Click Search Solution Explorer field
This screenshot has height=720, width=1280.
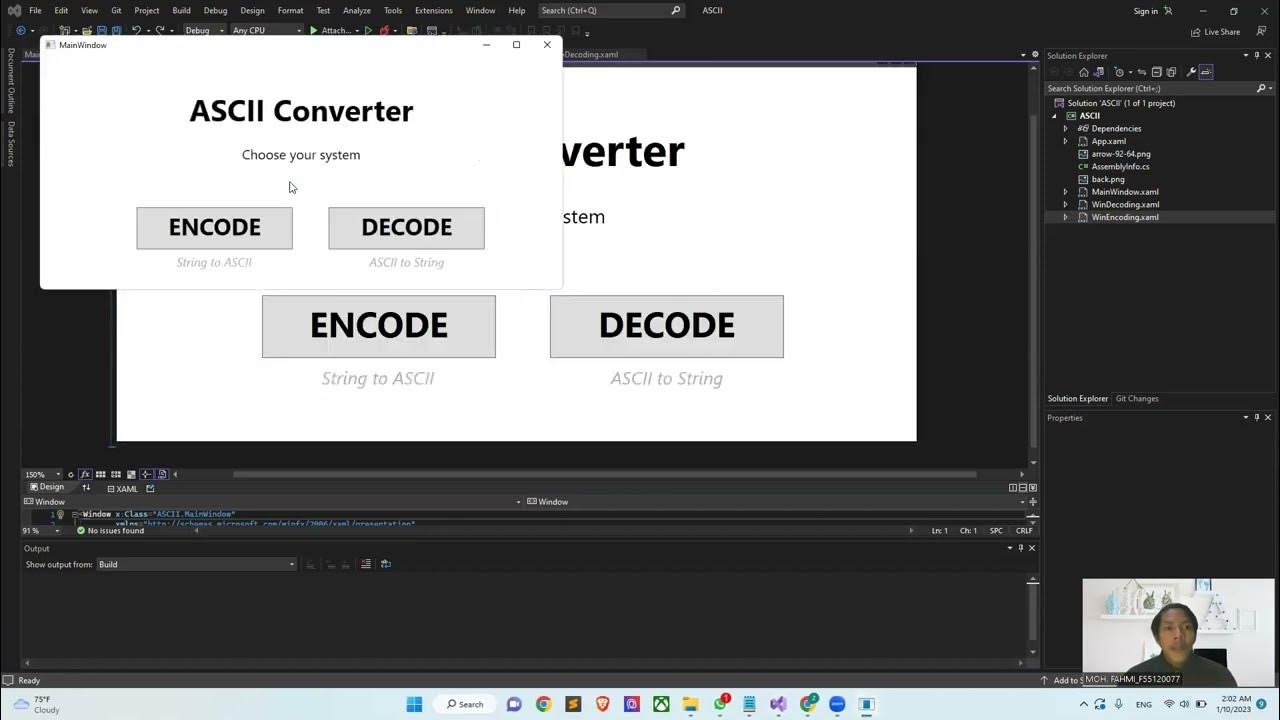tap(1160, 88)
